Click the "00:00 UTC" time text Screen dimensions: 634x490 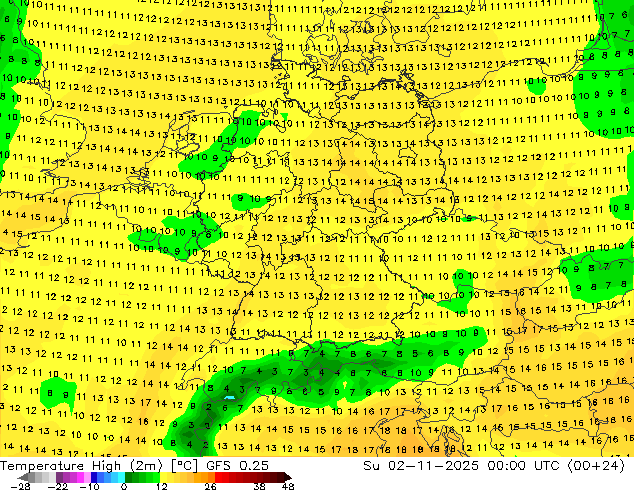[524, 466]
